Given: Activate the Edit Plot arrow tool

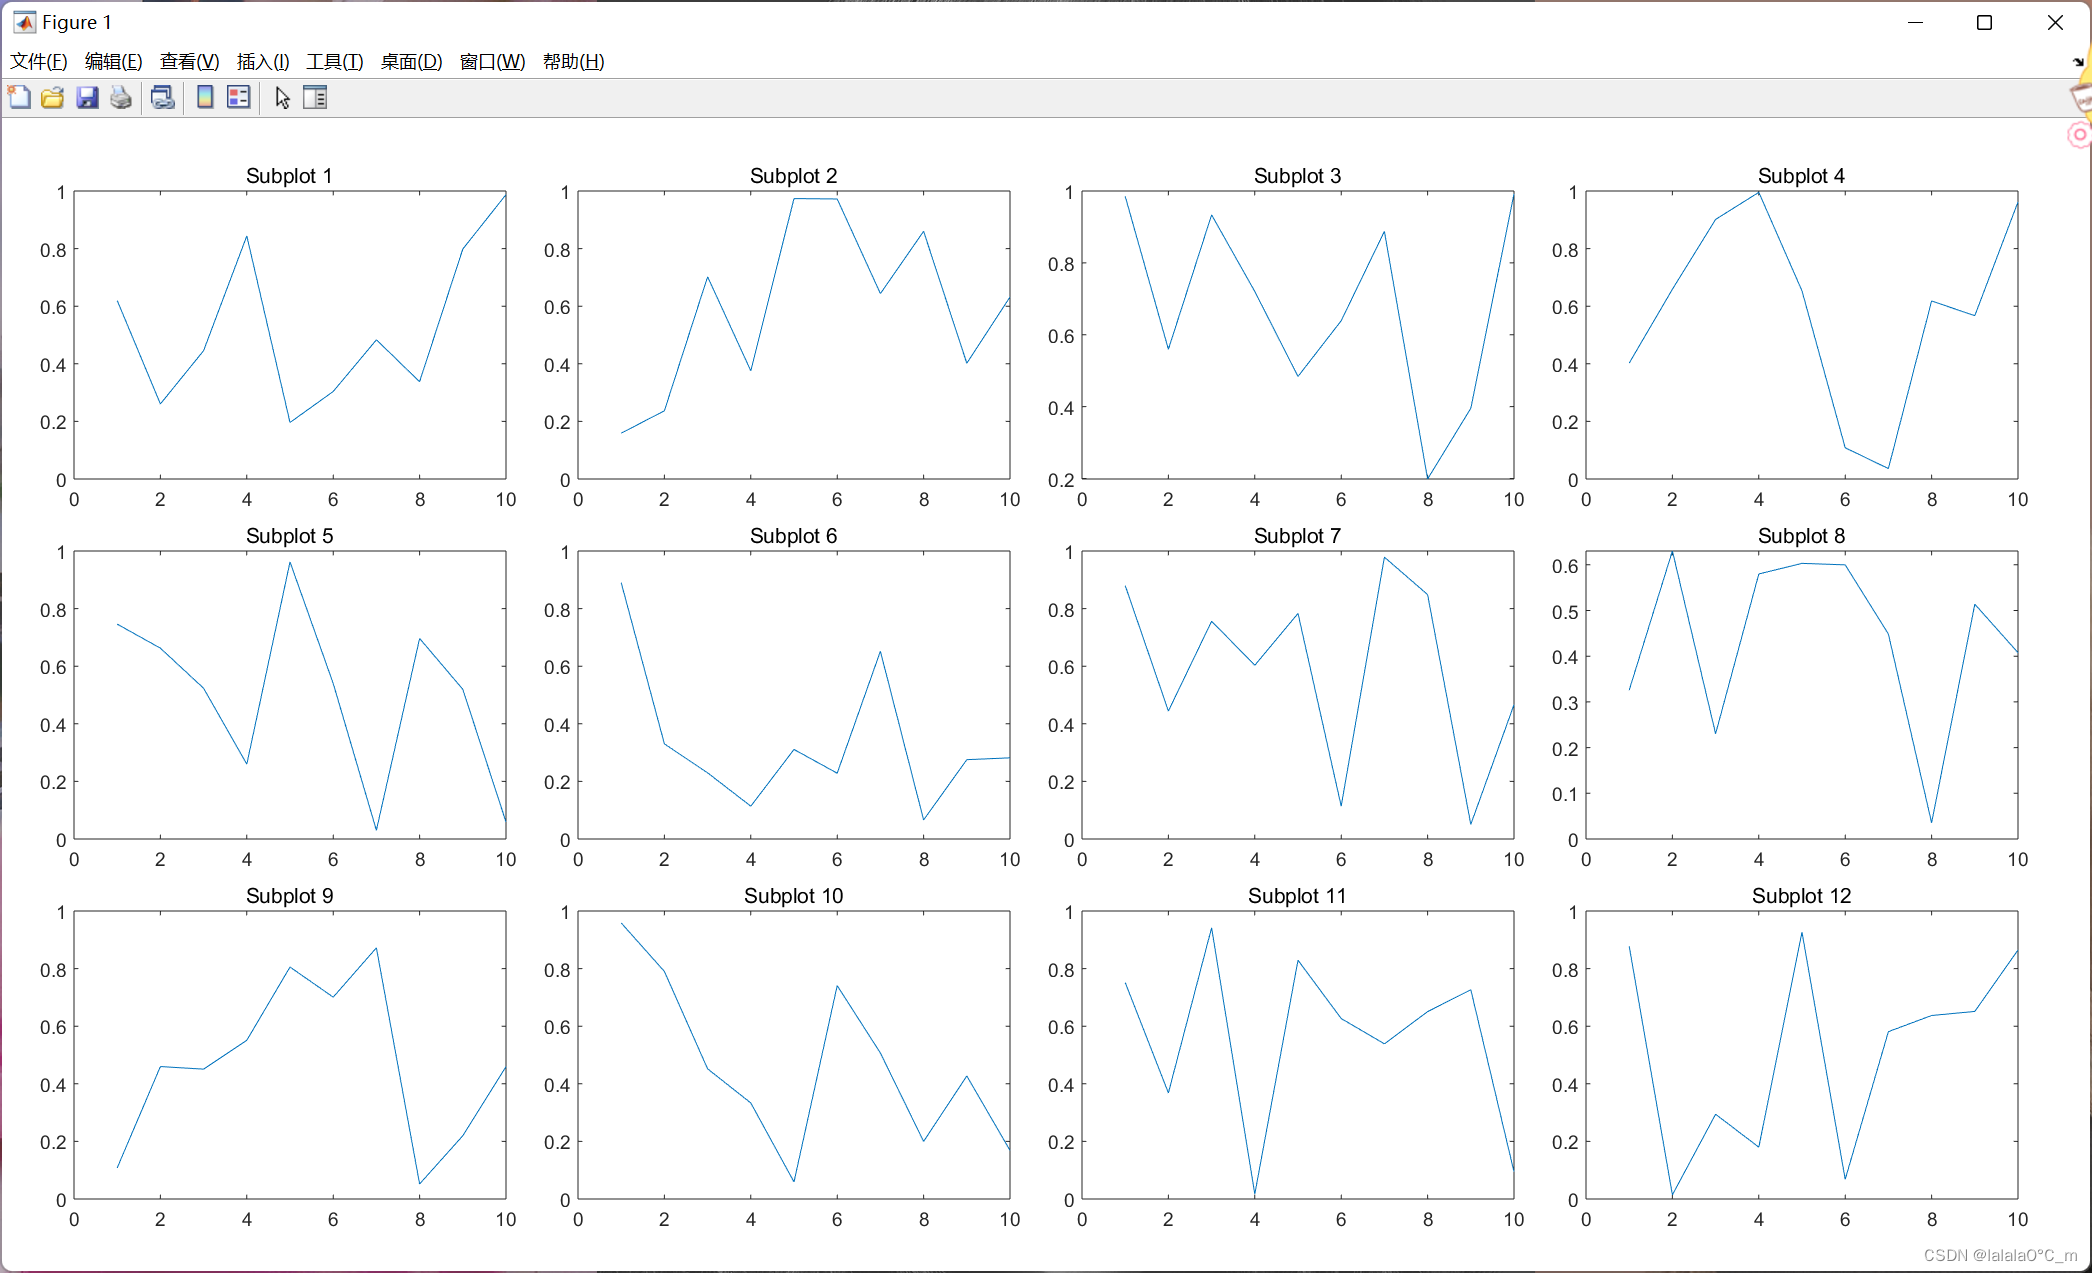Looking at the screenshot, I should [282, 97].
